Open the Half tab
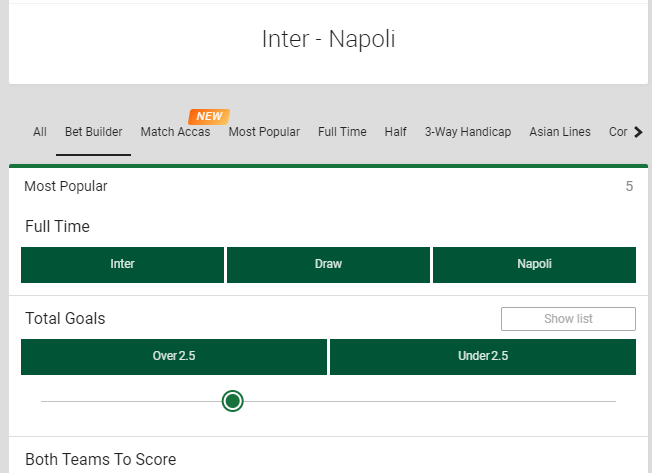Image resolution: width=652 pixels, height=473 pixels. [395, 132]
